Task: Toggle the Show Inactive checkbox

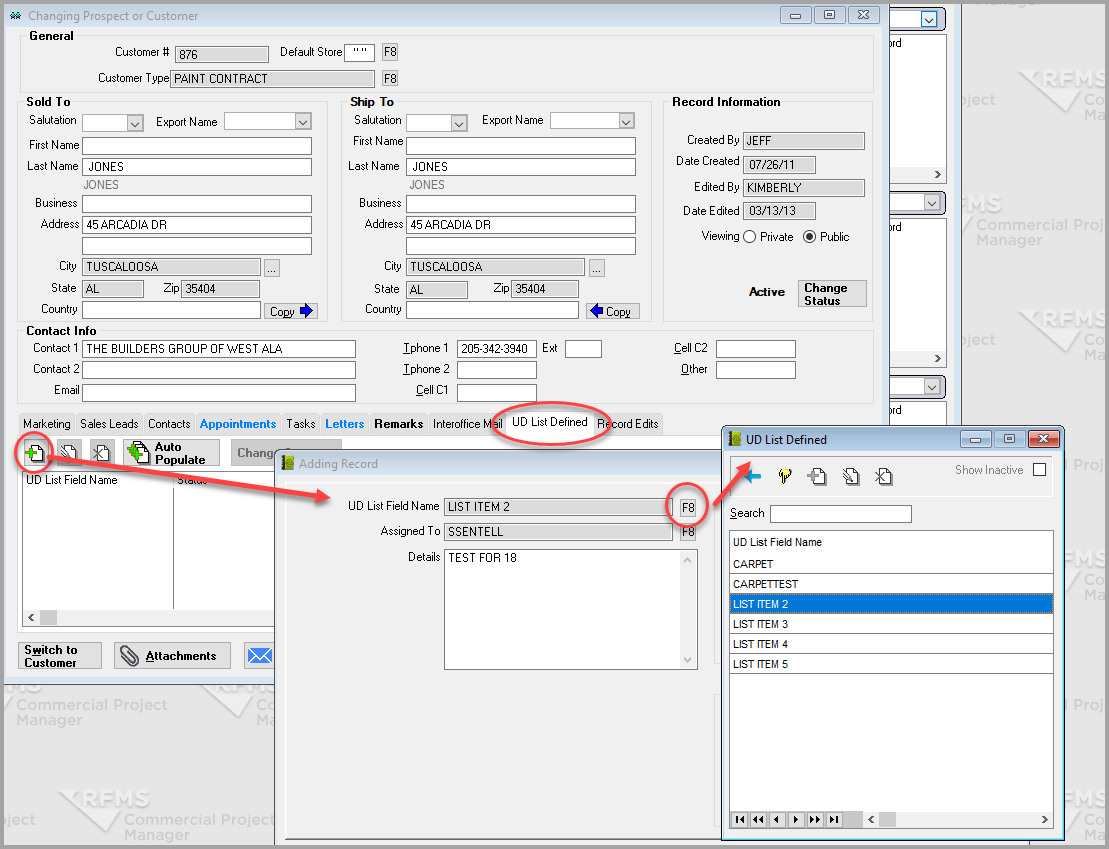Action: tap(1039, 469)
